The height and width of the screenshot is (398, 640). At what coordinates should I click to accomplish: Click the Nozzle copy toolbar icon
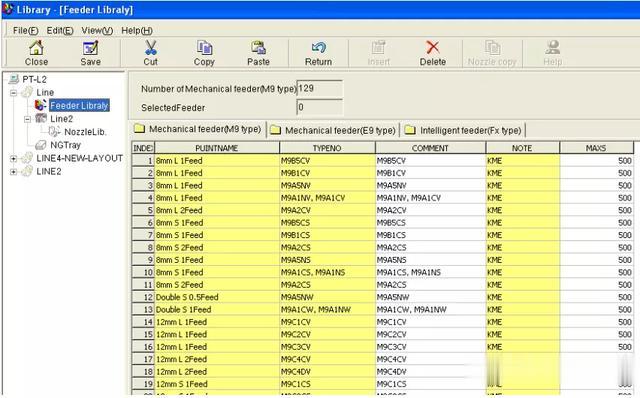(x=492, y=48)
